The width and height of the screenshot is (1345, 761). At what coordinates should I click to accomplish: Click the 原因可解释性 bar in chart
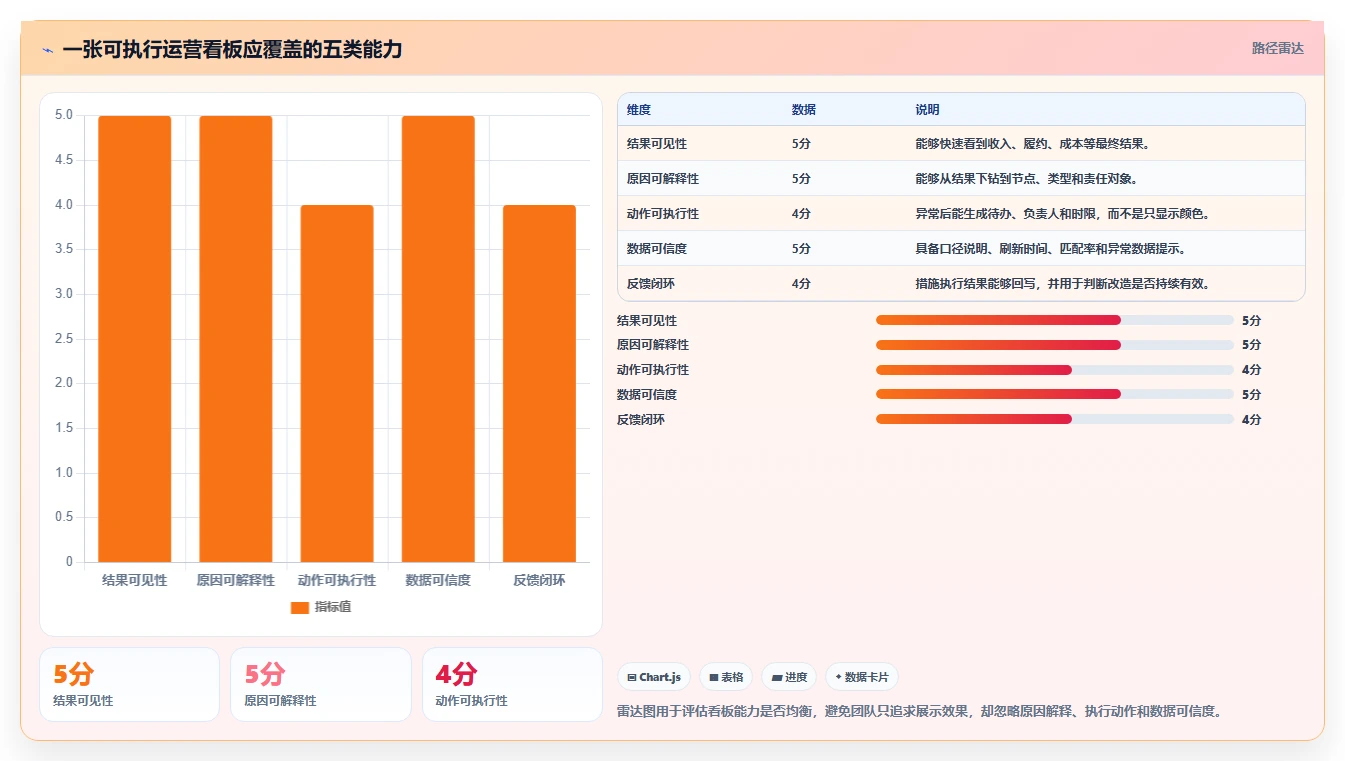click(x=236, y=339)
